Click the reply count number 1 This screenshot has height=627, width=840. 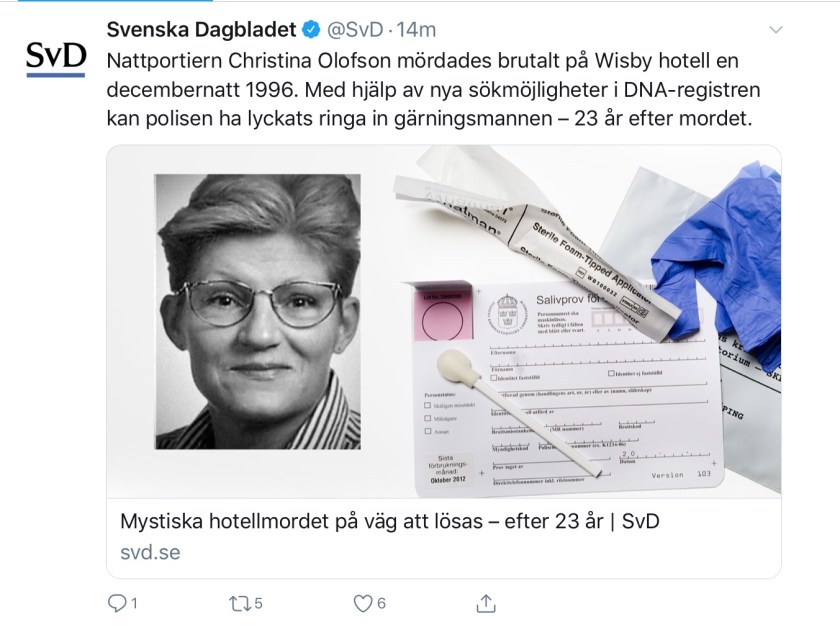coord(134,603)
